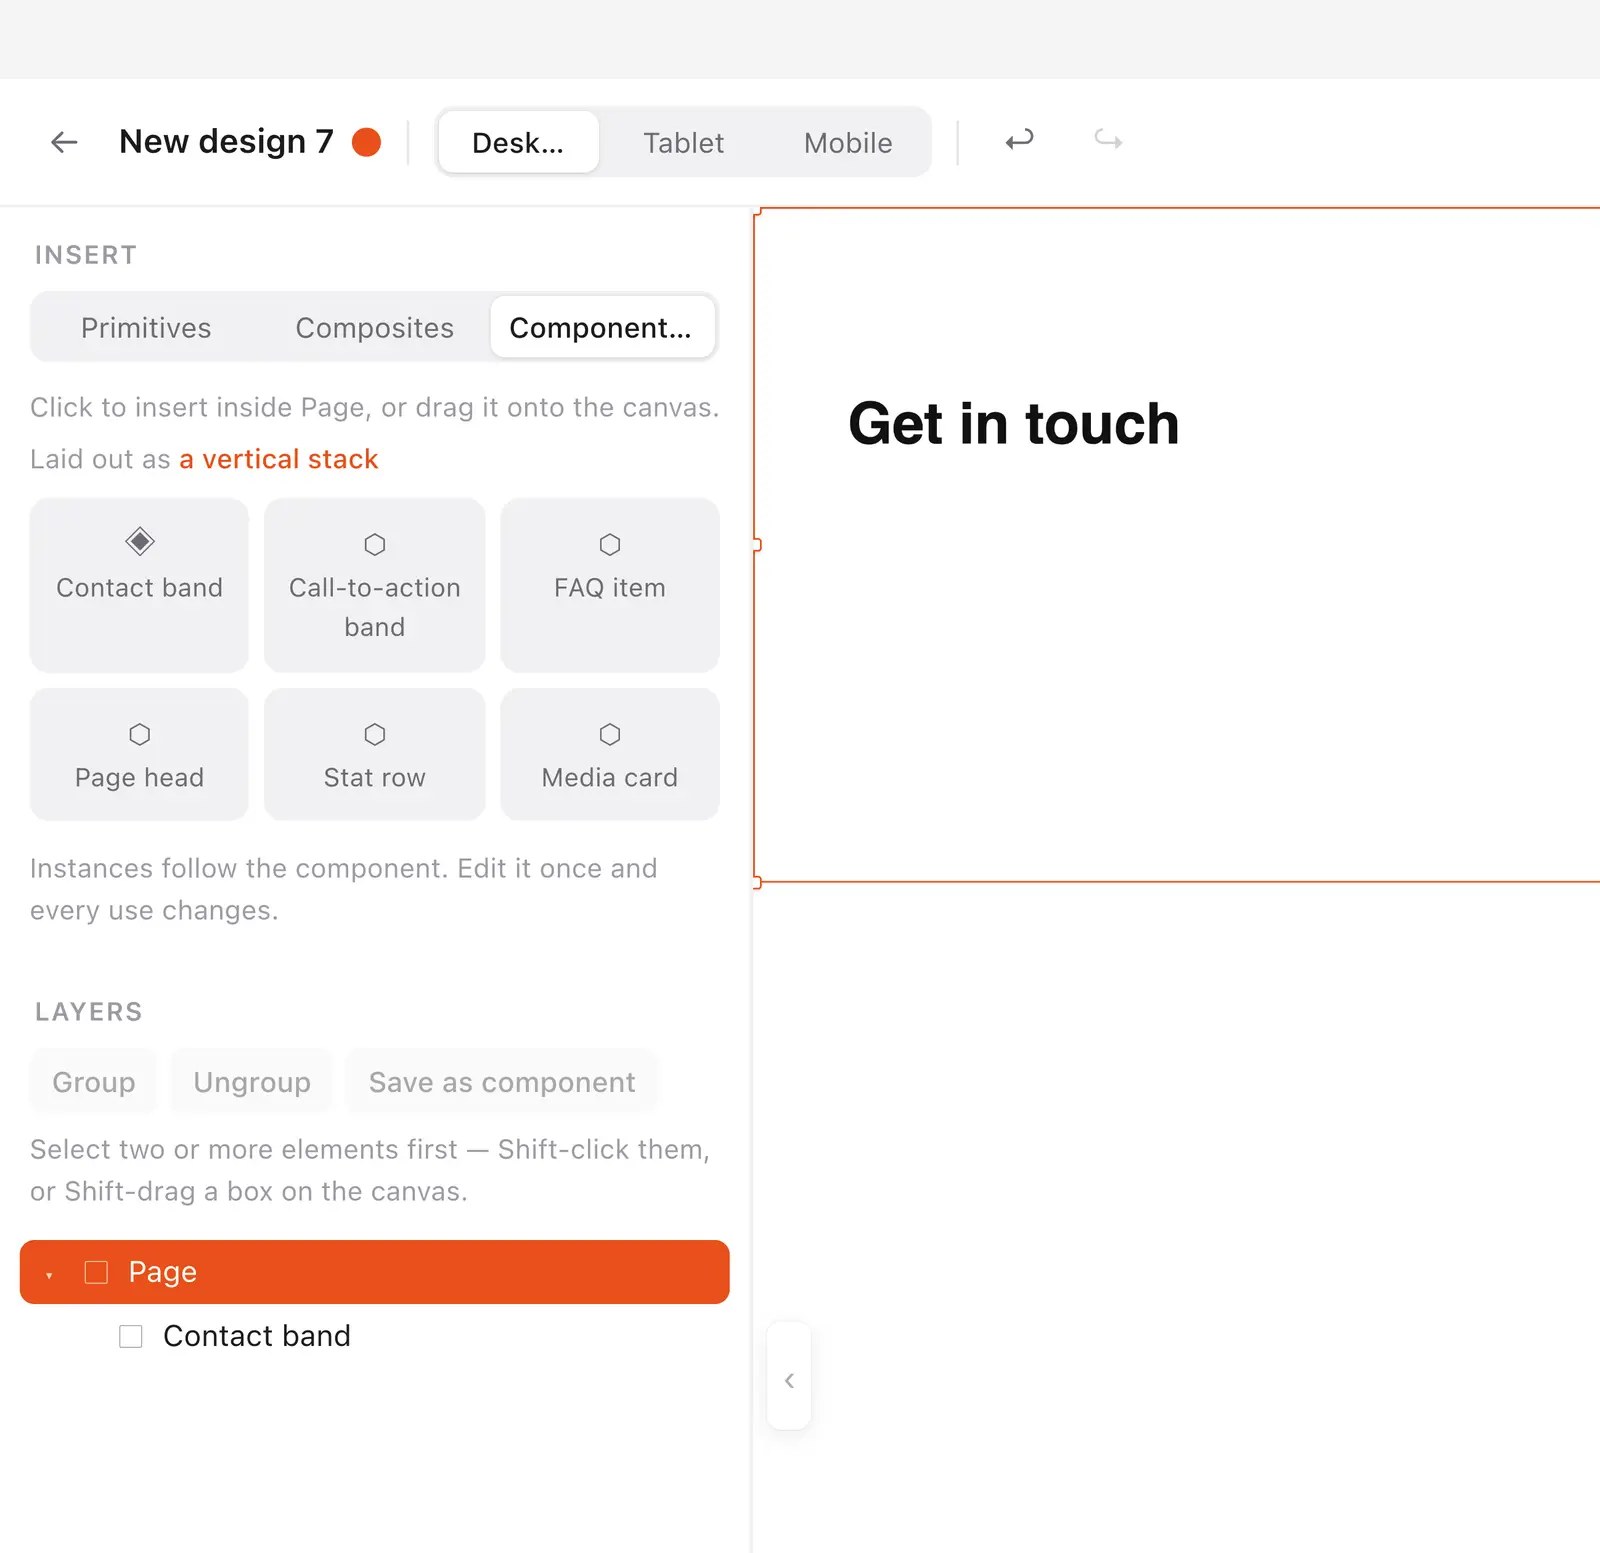The height and width of the screenshot is (1553, 1600).
Task: Open the vertical stack layout link
Action: (278, 459)
